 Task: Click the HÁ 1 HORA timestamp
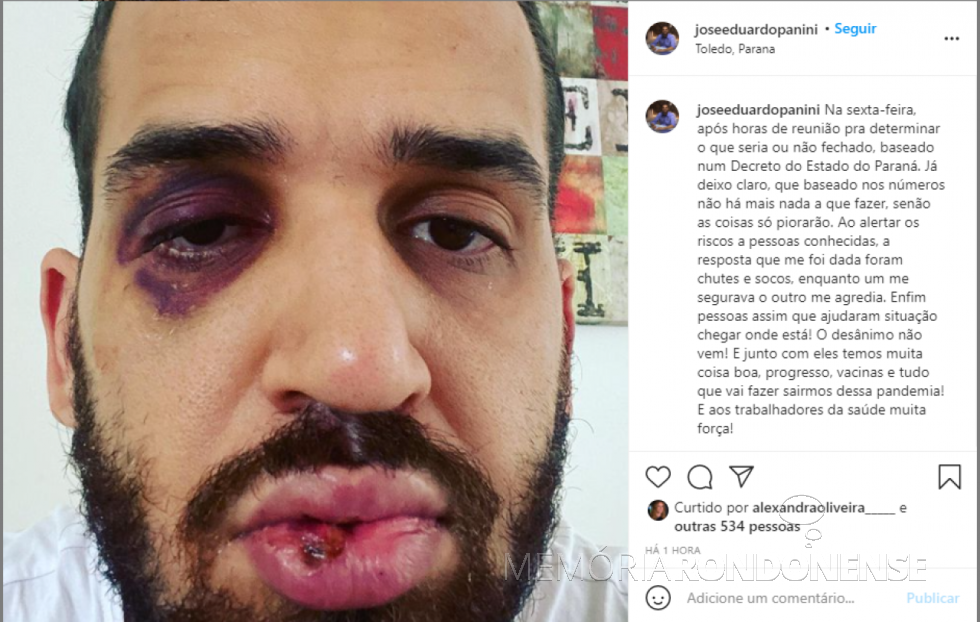tap(673, 550)
